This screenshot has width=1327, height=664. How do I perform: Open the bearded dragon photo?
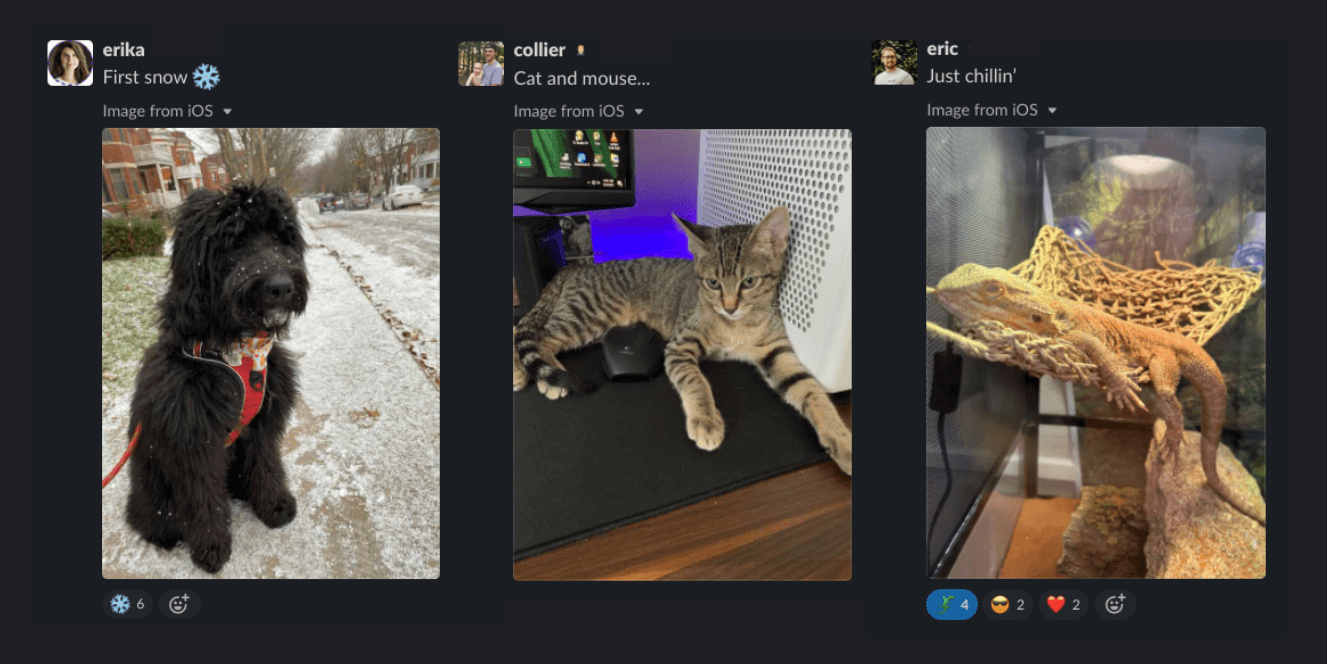pos(1096,352)
